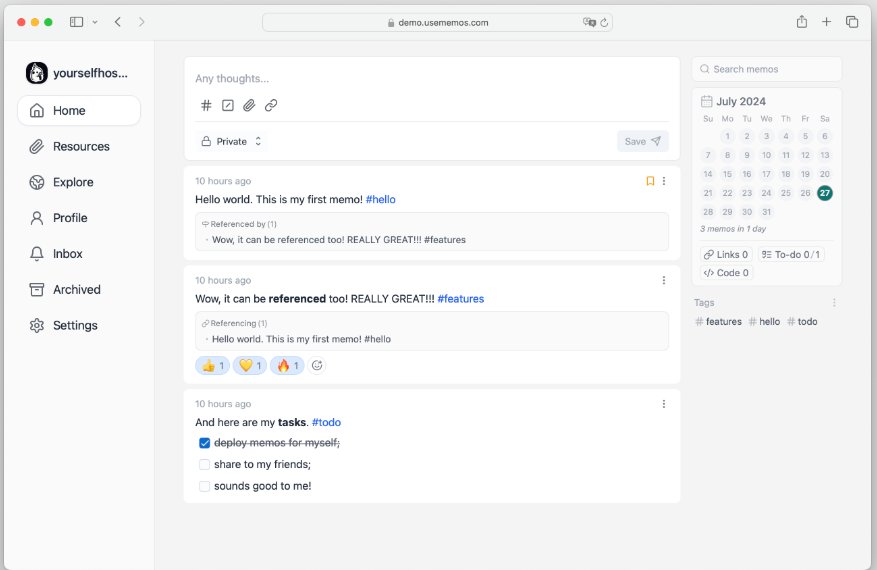
Task: Go to the Explore page
Action: pos(73,182)
